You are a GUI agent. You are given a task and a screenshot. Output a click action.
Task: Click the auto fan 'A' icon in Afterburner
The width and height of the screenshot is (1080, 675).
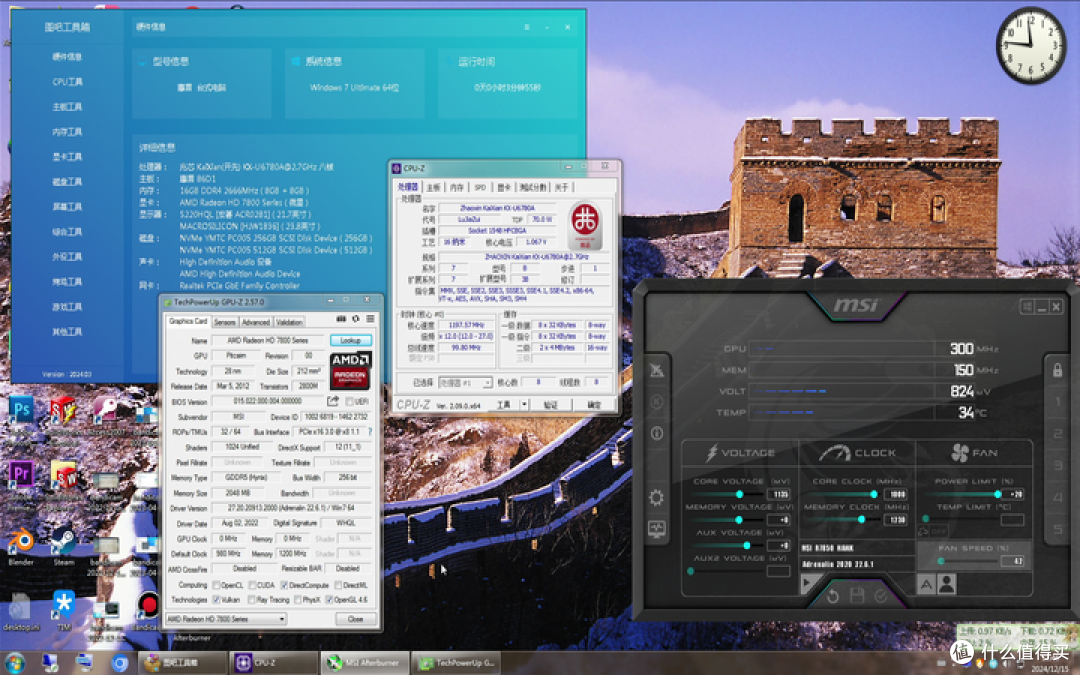coord(926,584)
